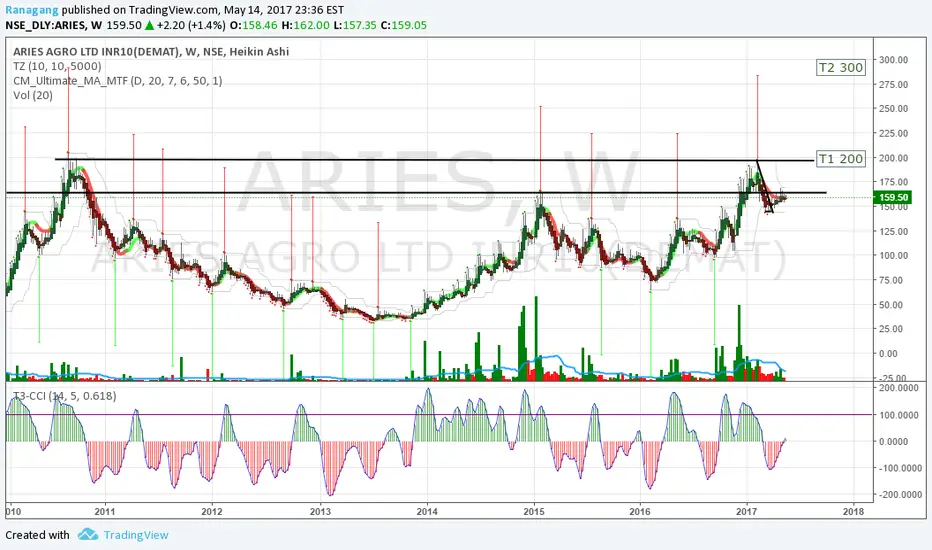Click the 2017 label on time axis
The image size is (932, 550).
pos(747,511)
